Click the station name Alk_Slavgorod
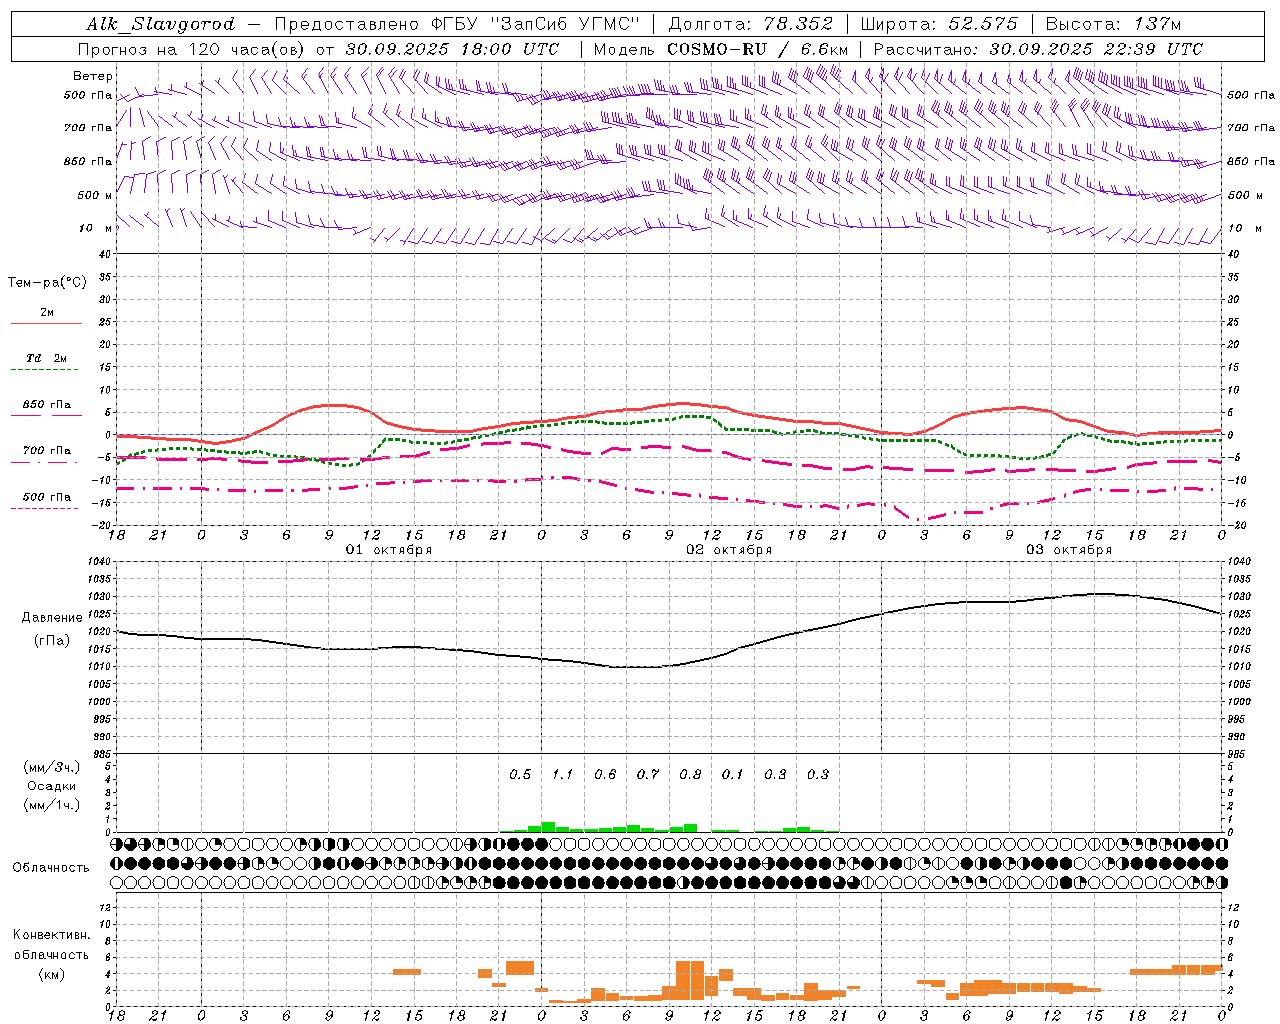Image resolution: width=1280 pixels, height=1024 pixels. pos(161,24)
